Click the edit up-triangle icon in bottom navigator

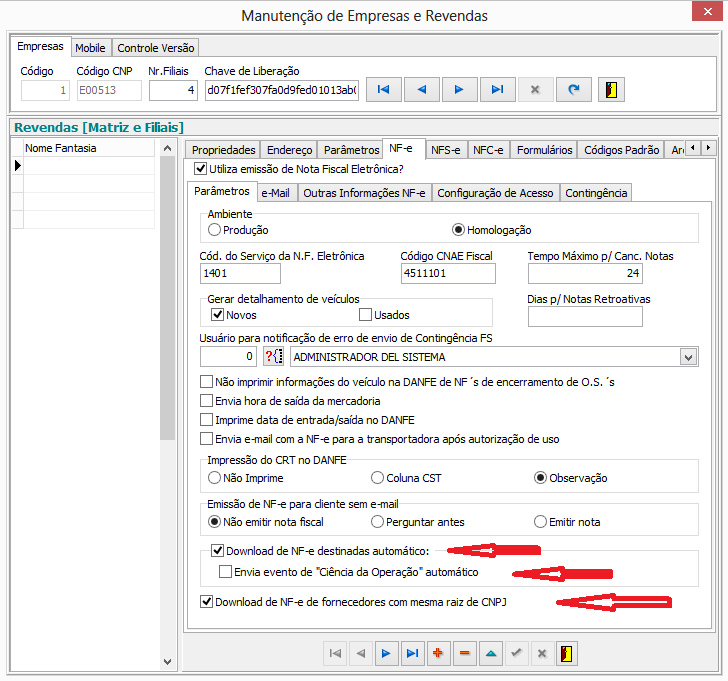tap(491, 654)
